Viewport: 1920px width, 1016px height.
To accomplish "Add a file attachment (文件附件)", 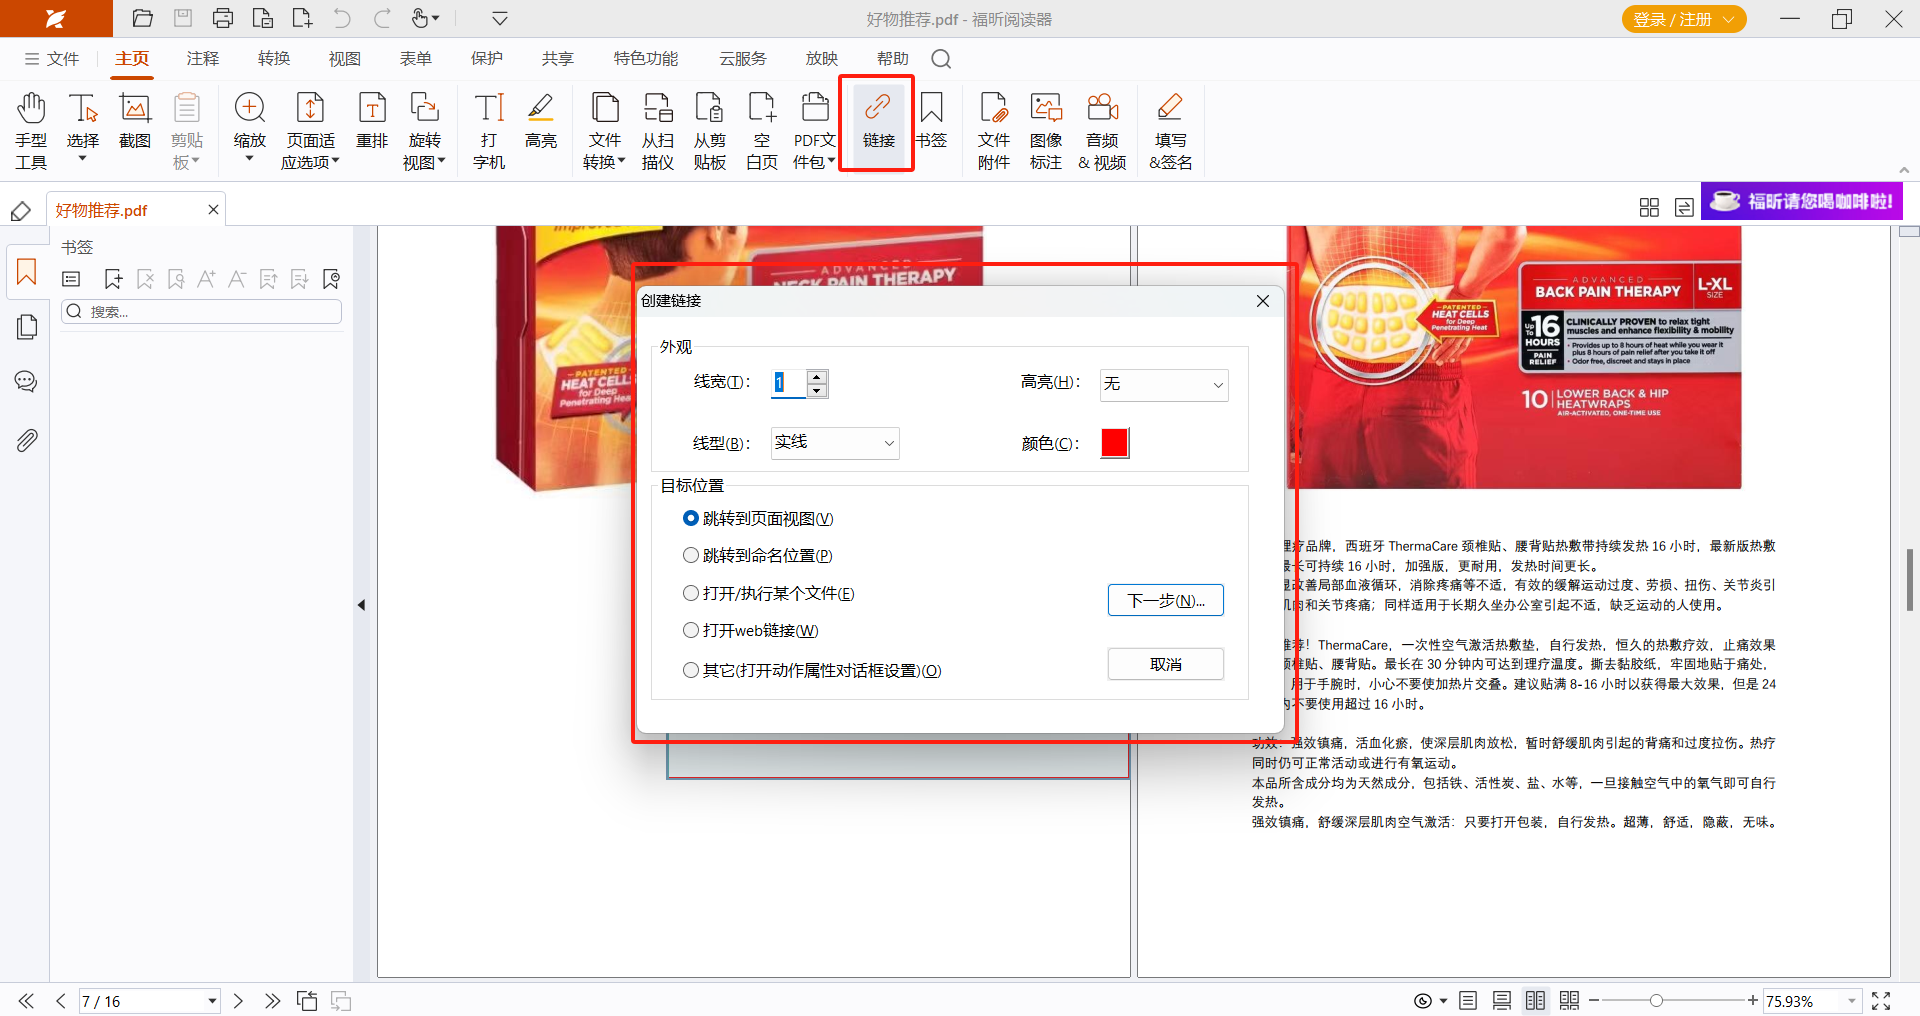I will tap(994, 130).
